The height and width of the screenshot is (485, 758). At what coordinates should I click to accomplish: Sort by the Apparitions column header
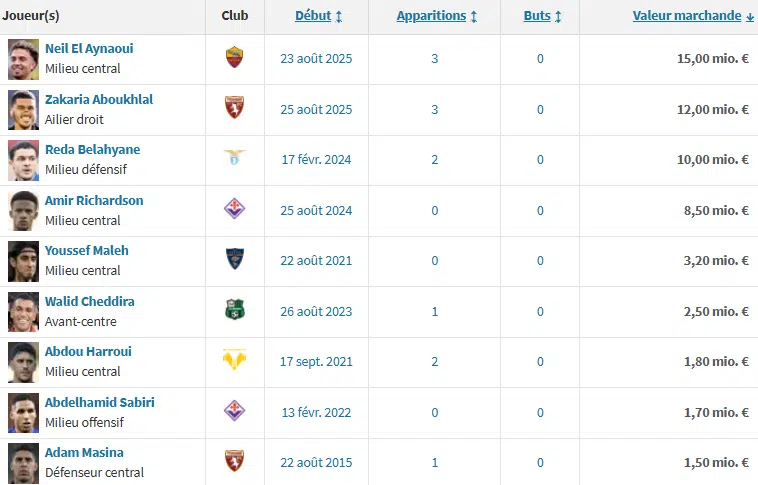pyautogui.click(x=436, y=16)
